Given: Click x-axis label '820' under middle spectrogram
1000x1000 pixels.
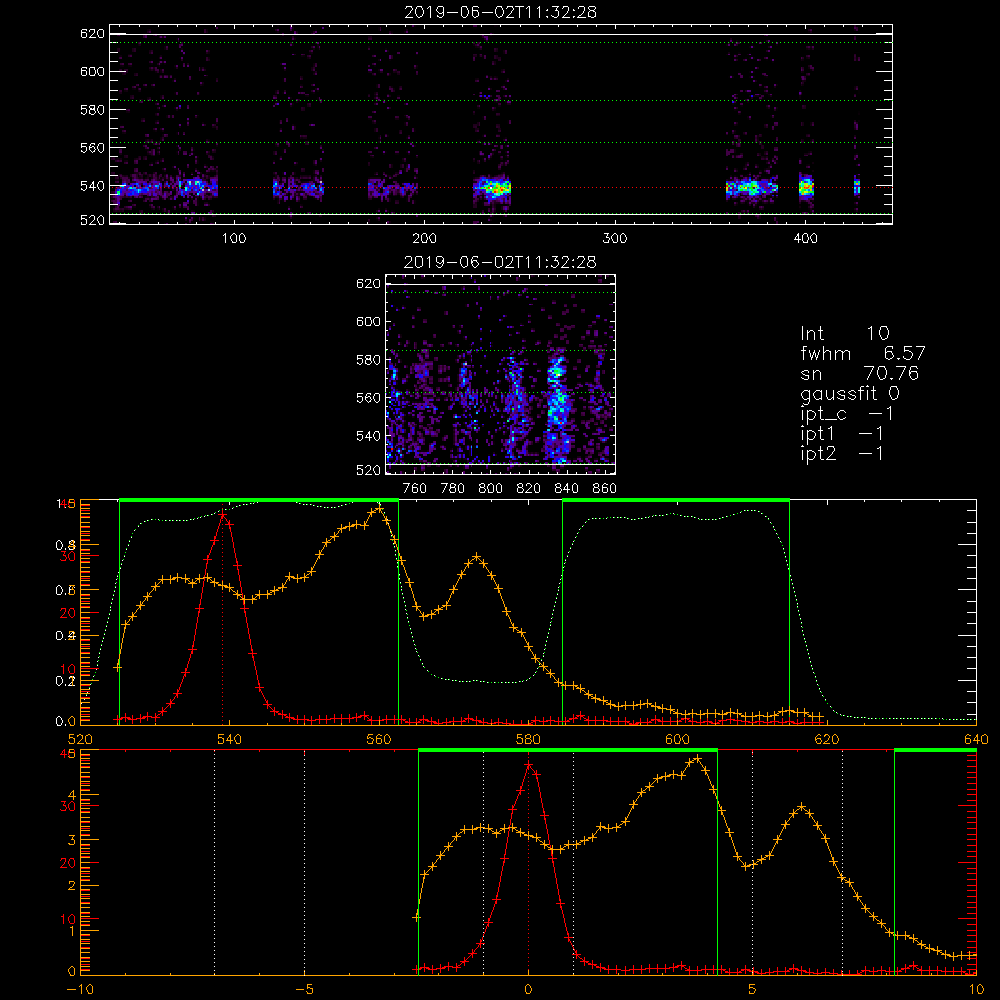Looking at the screenshot, I should 529,489.
